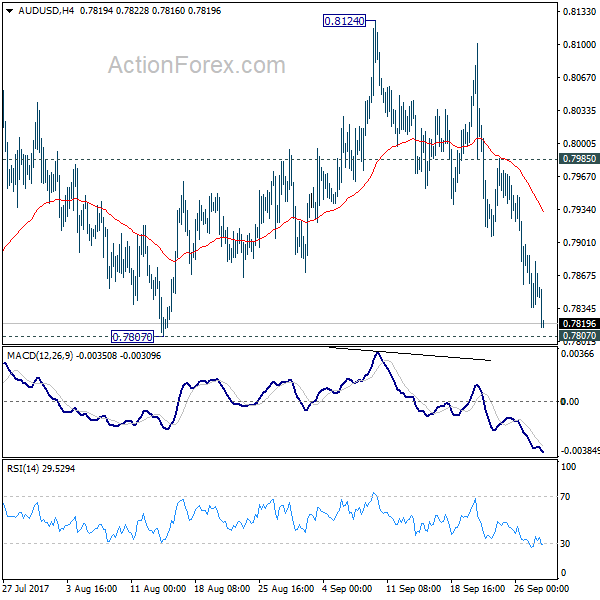600x600 pixels.
Task: Open the chart menu triangle beside AUDUSD,H4
Action: tap(10, 11)
